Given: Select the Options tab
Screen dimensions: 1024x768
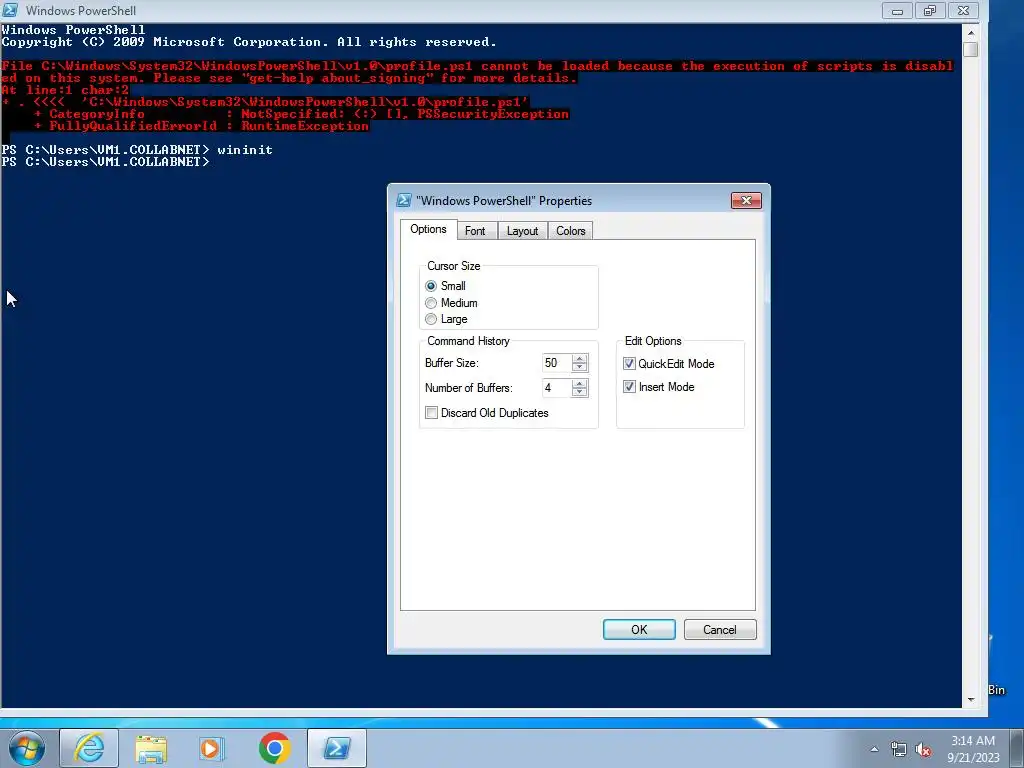Looking at the screenshot, I should pos(428,229).
